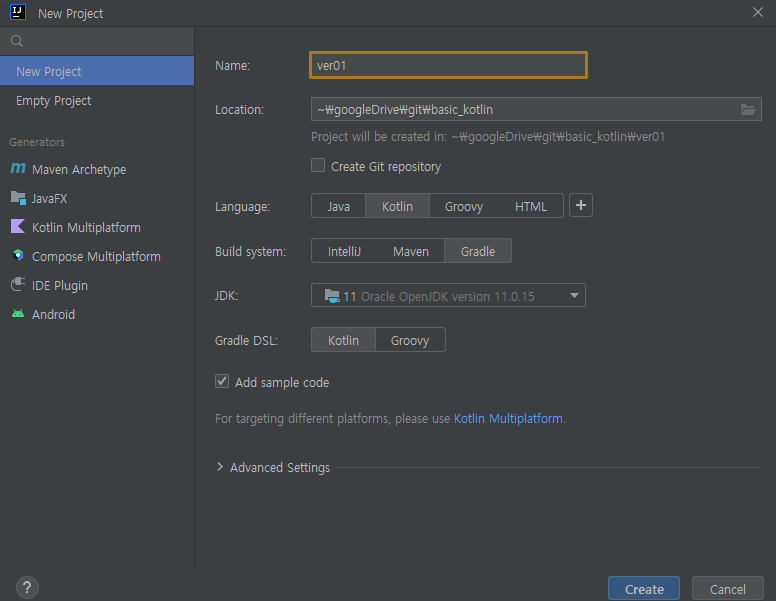776x601 pixels.
Task: Click the Create button
Action: (644, 589)
